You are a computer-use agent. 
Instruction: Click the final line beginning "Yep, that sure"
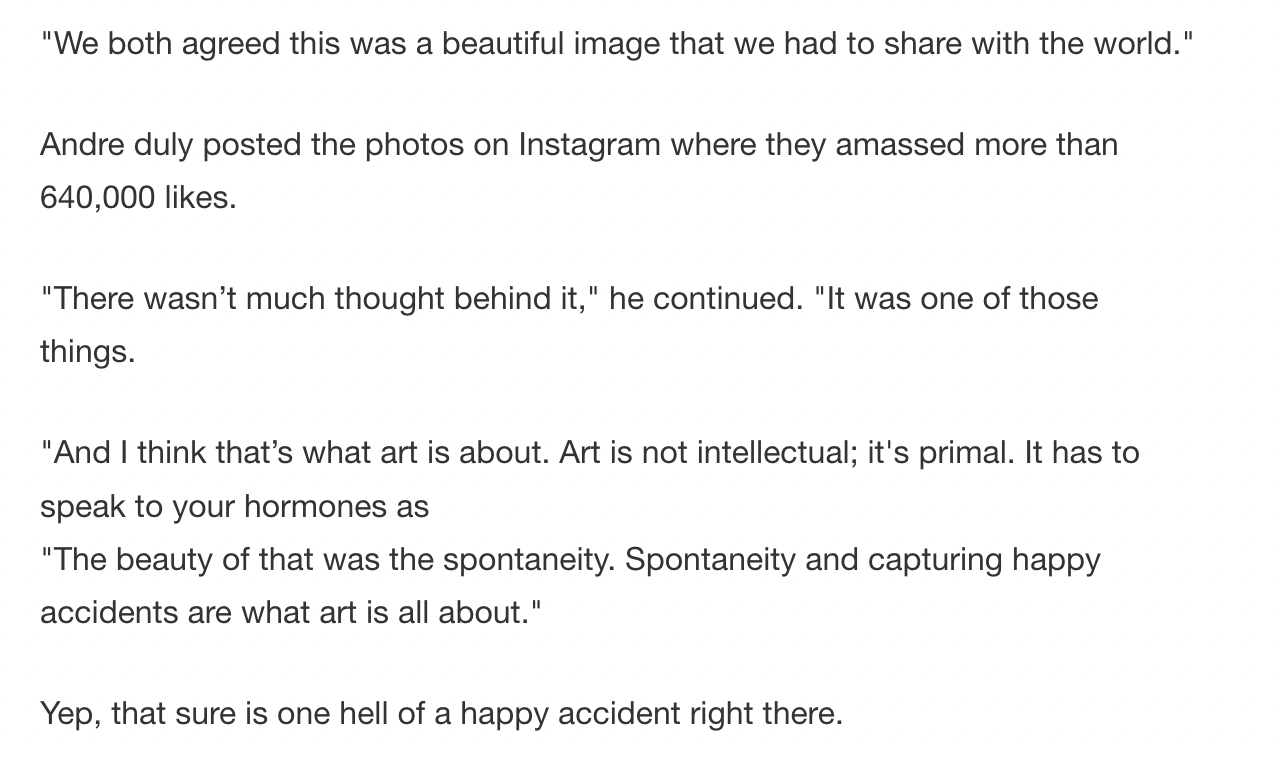pyautogui.click(x=442, y=714)
